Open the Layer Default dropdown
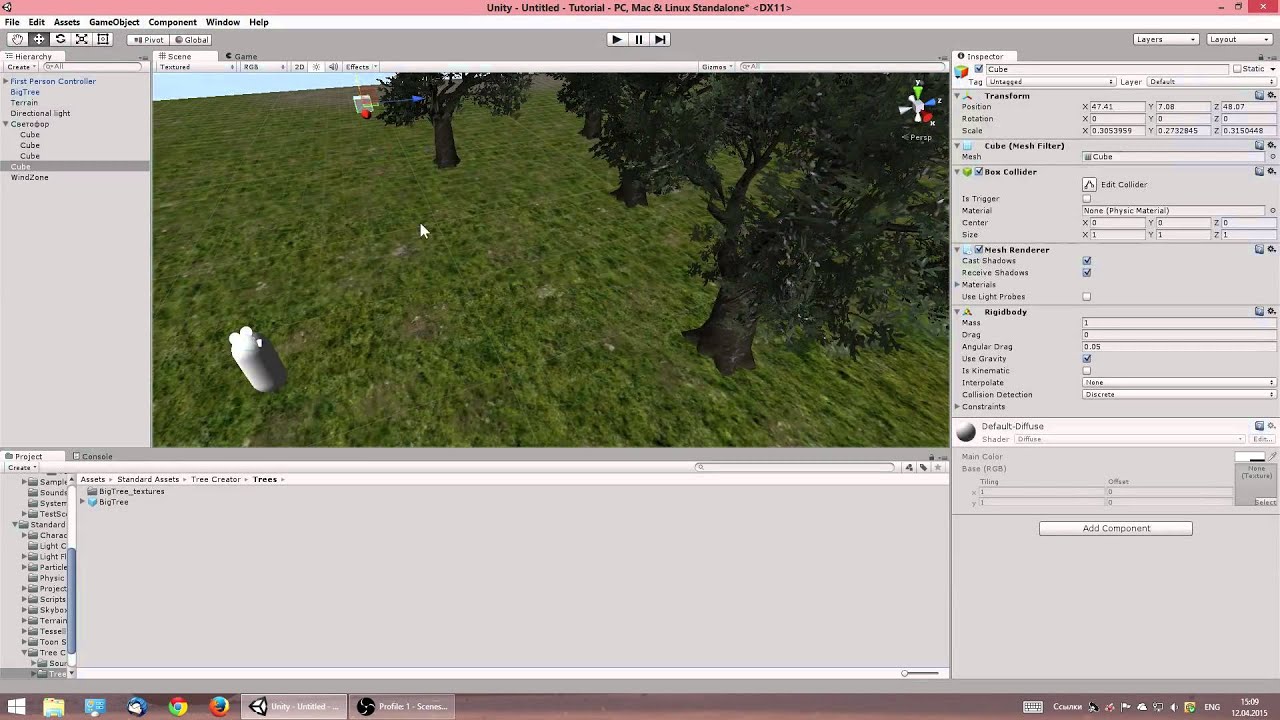 [x=1211, y=82]
